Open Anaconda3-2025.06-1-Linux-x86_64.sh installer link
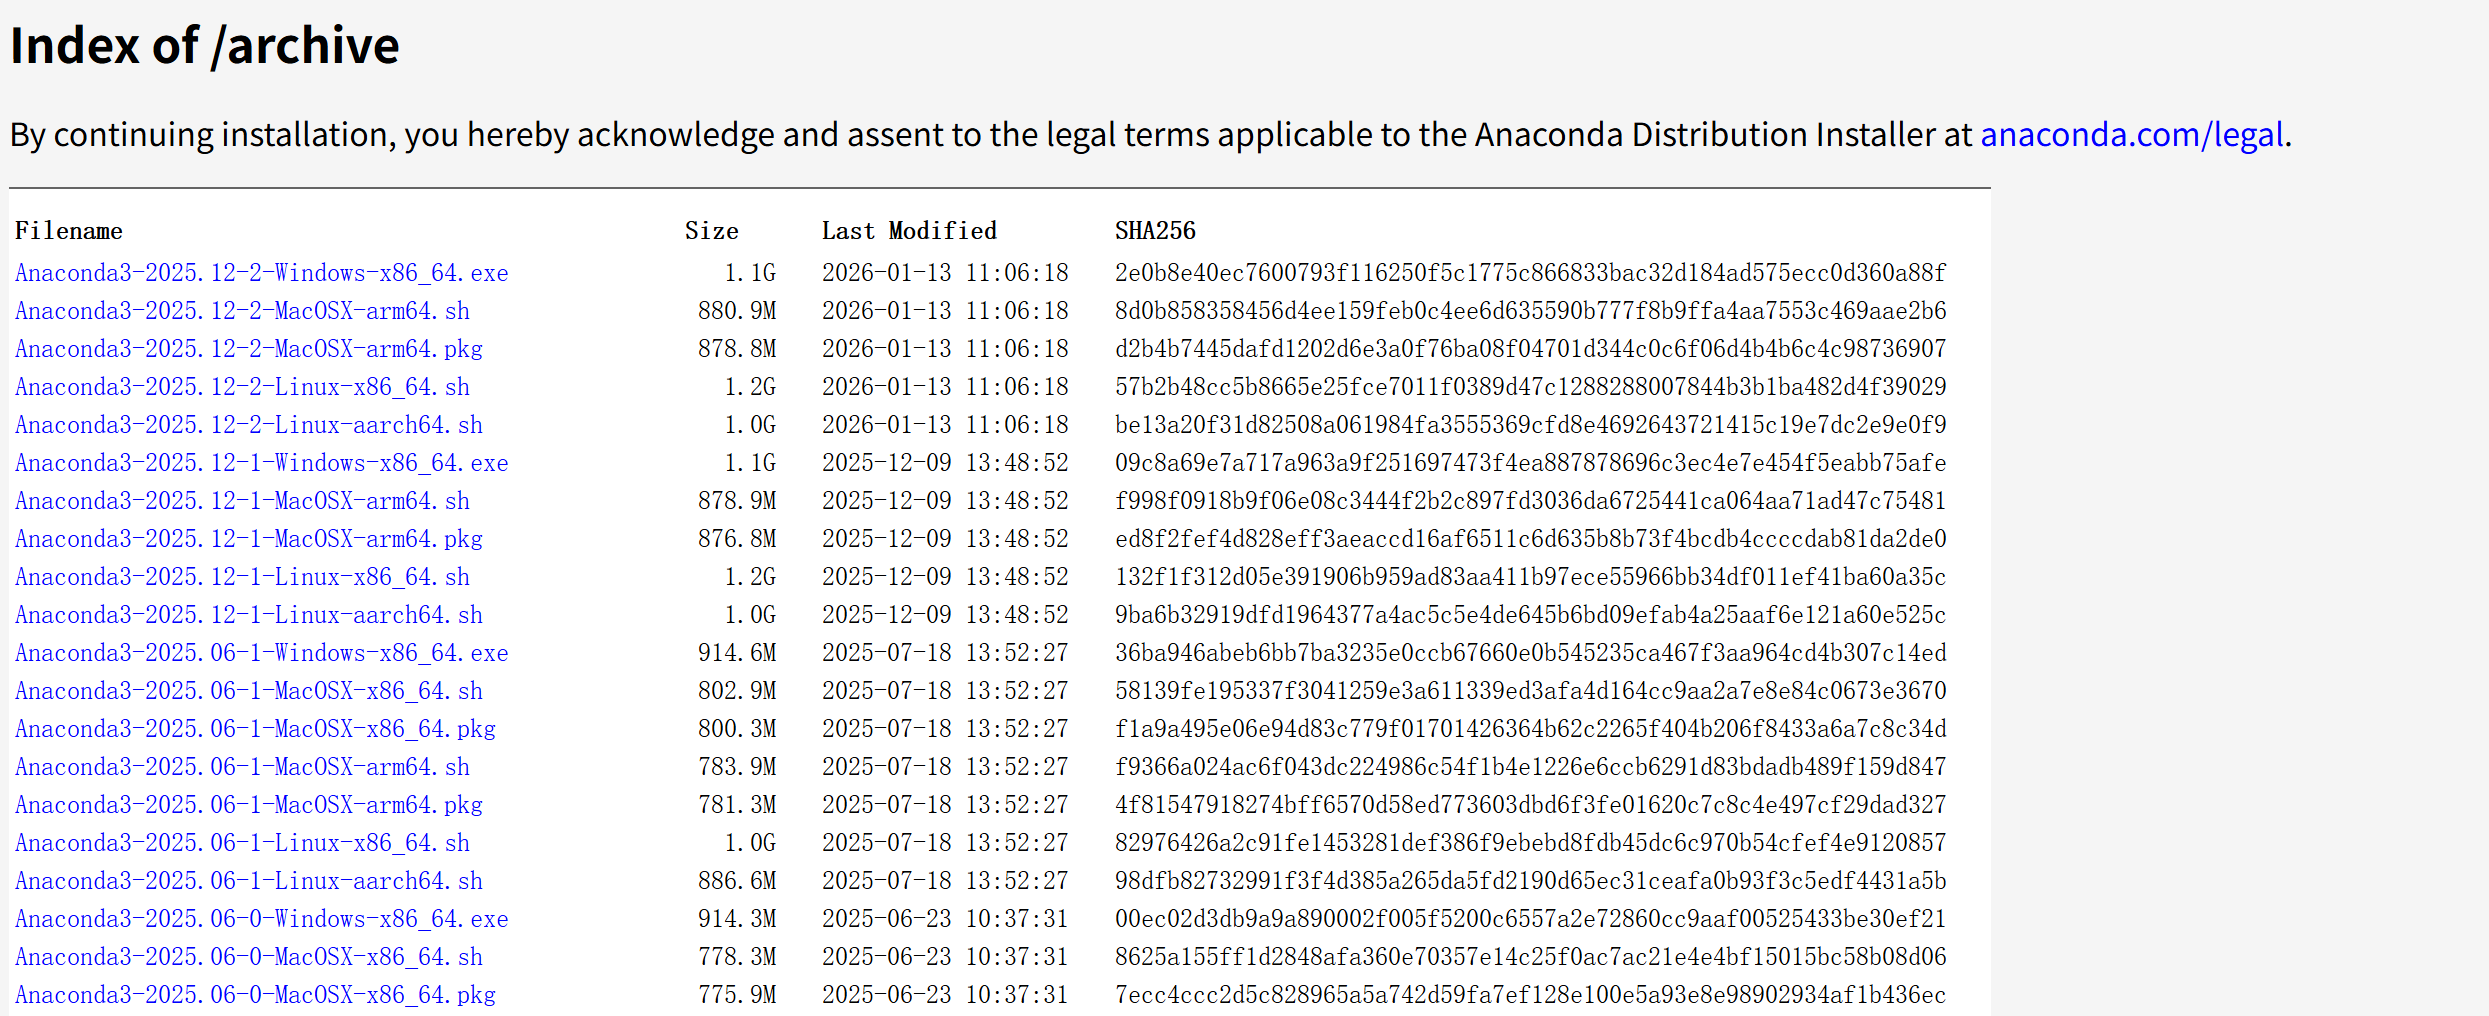 242,843
